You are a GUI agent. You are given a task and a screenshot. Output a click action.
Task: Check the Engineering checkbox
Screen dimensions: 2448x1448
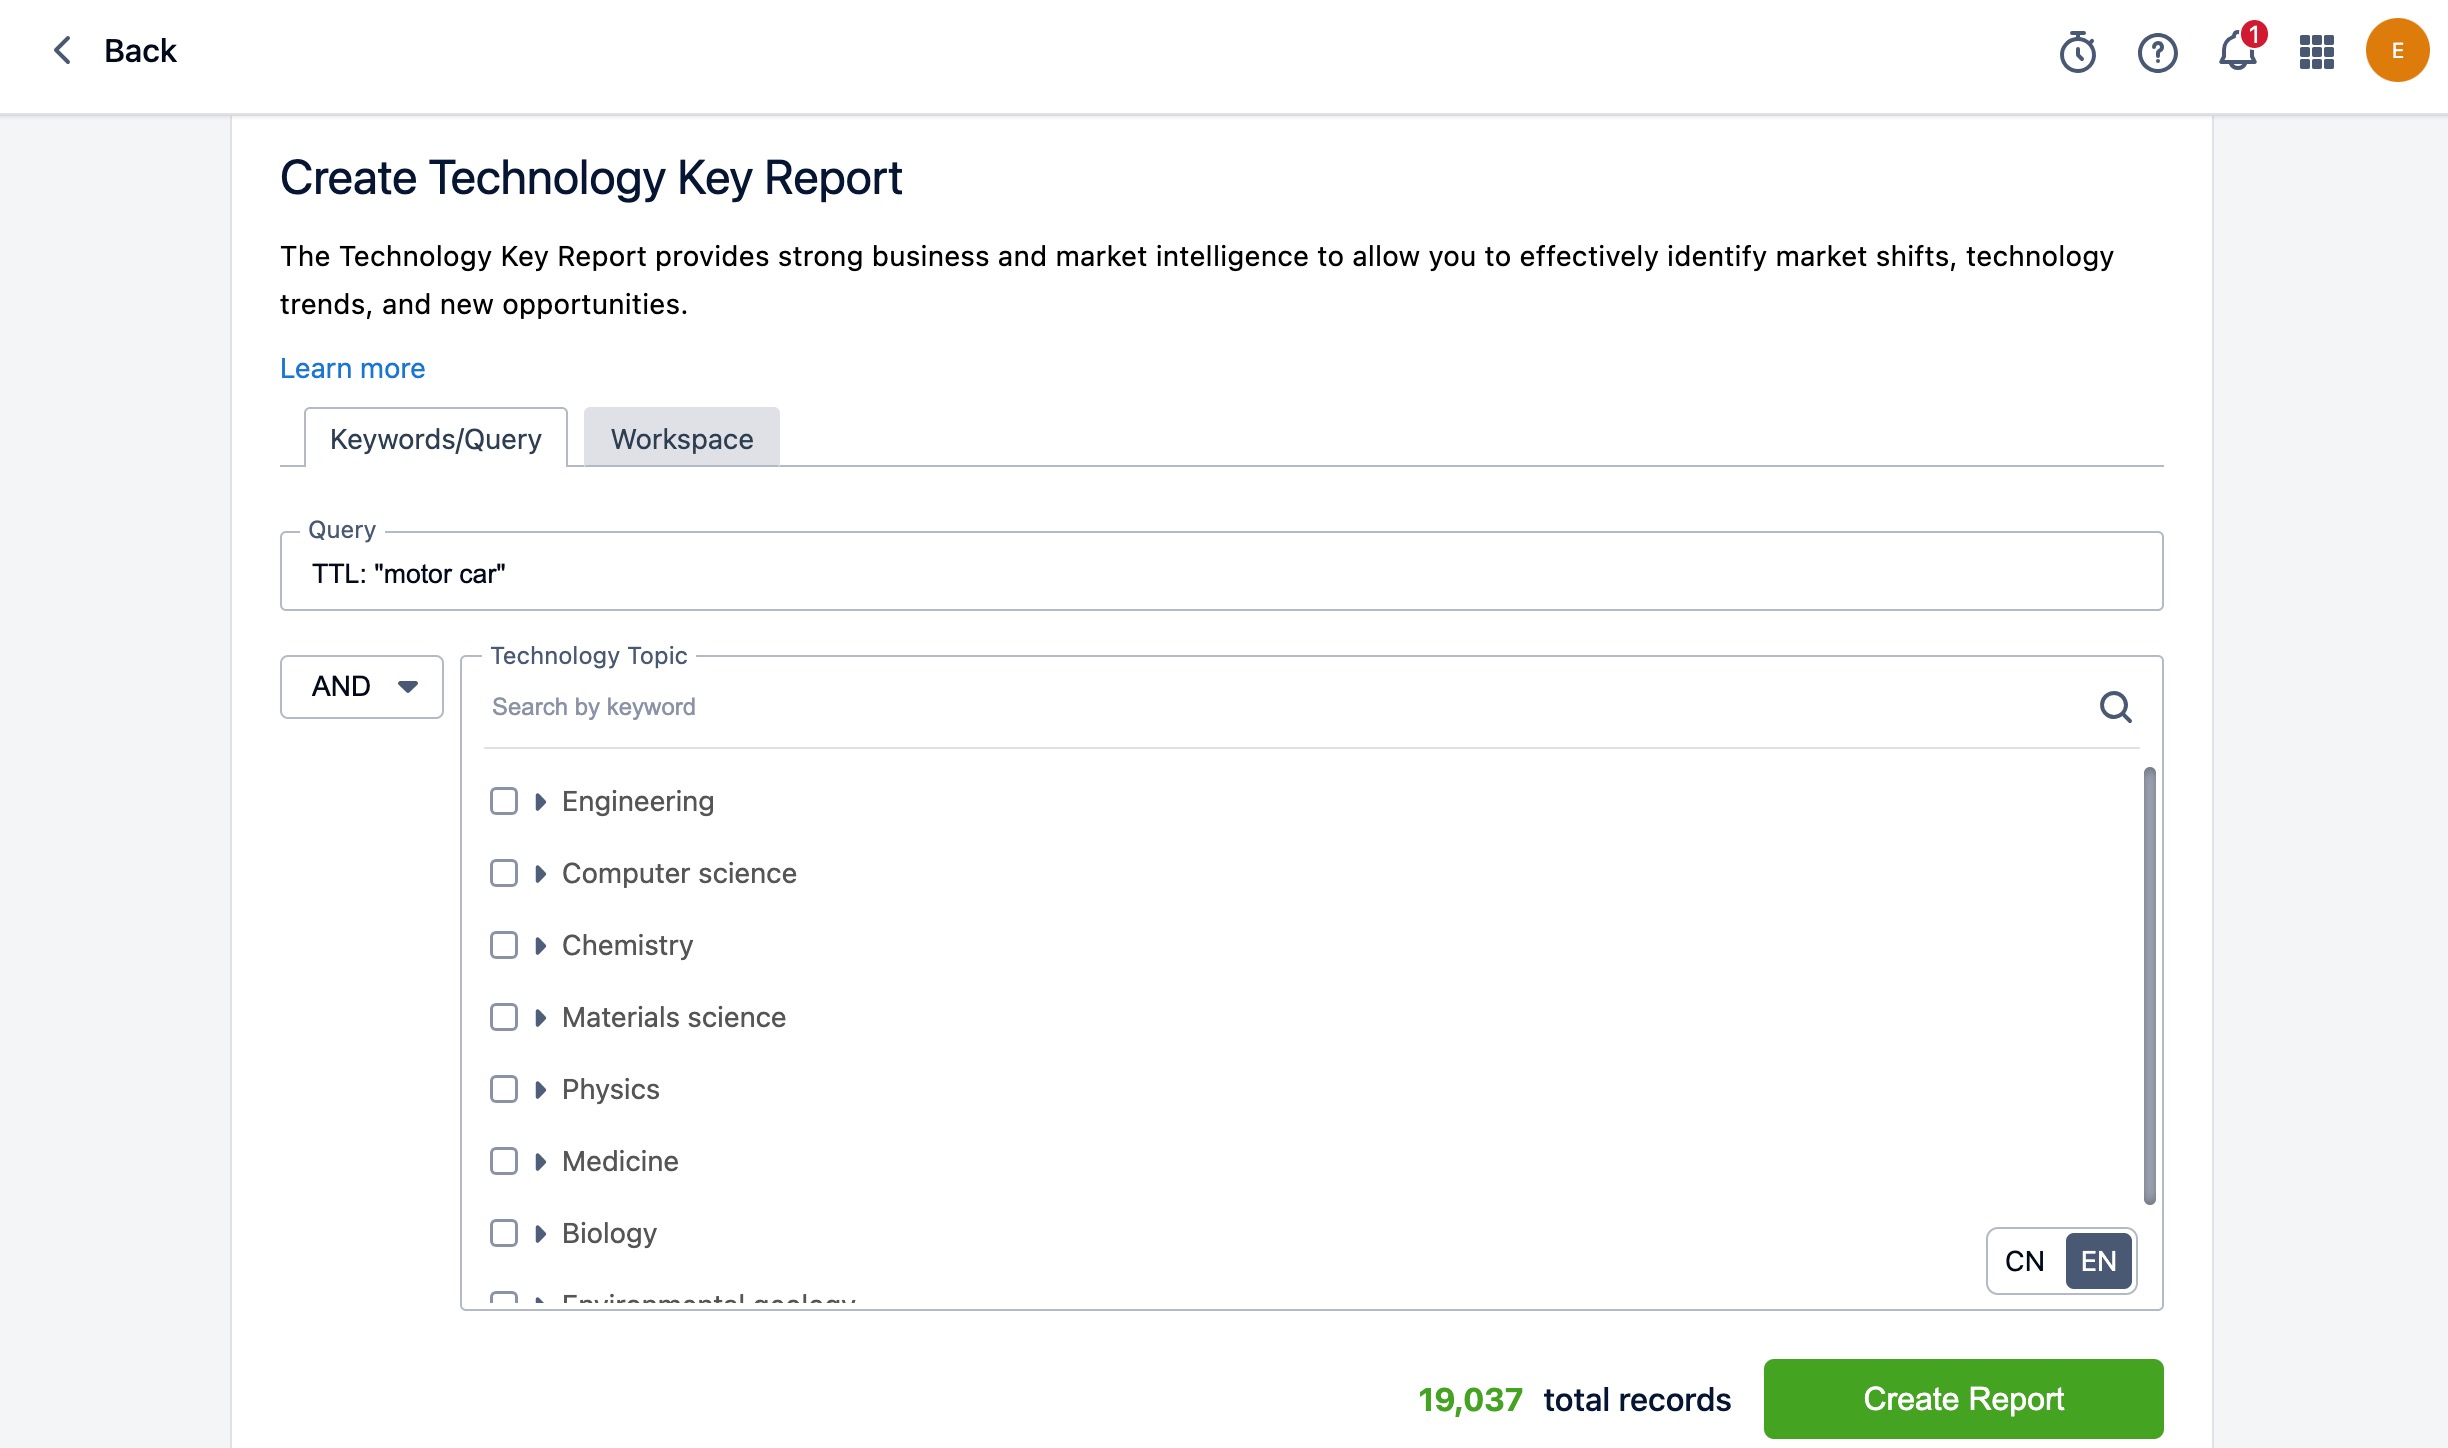pos(504,801)
